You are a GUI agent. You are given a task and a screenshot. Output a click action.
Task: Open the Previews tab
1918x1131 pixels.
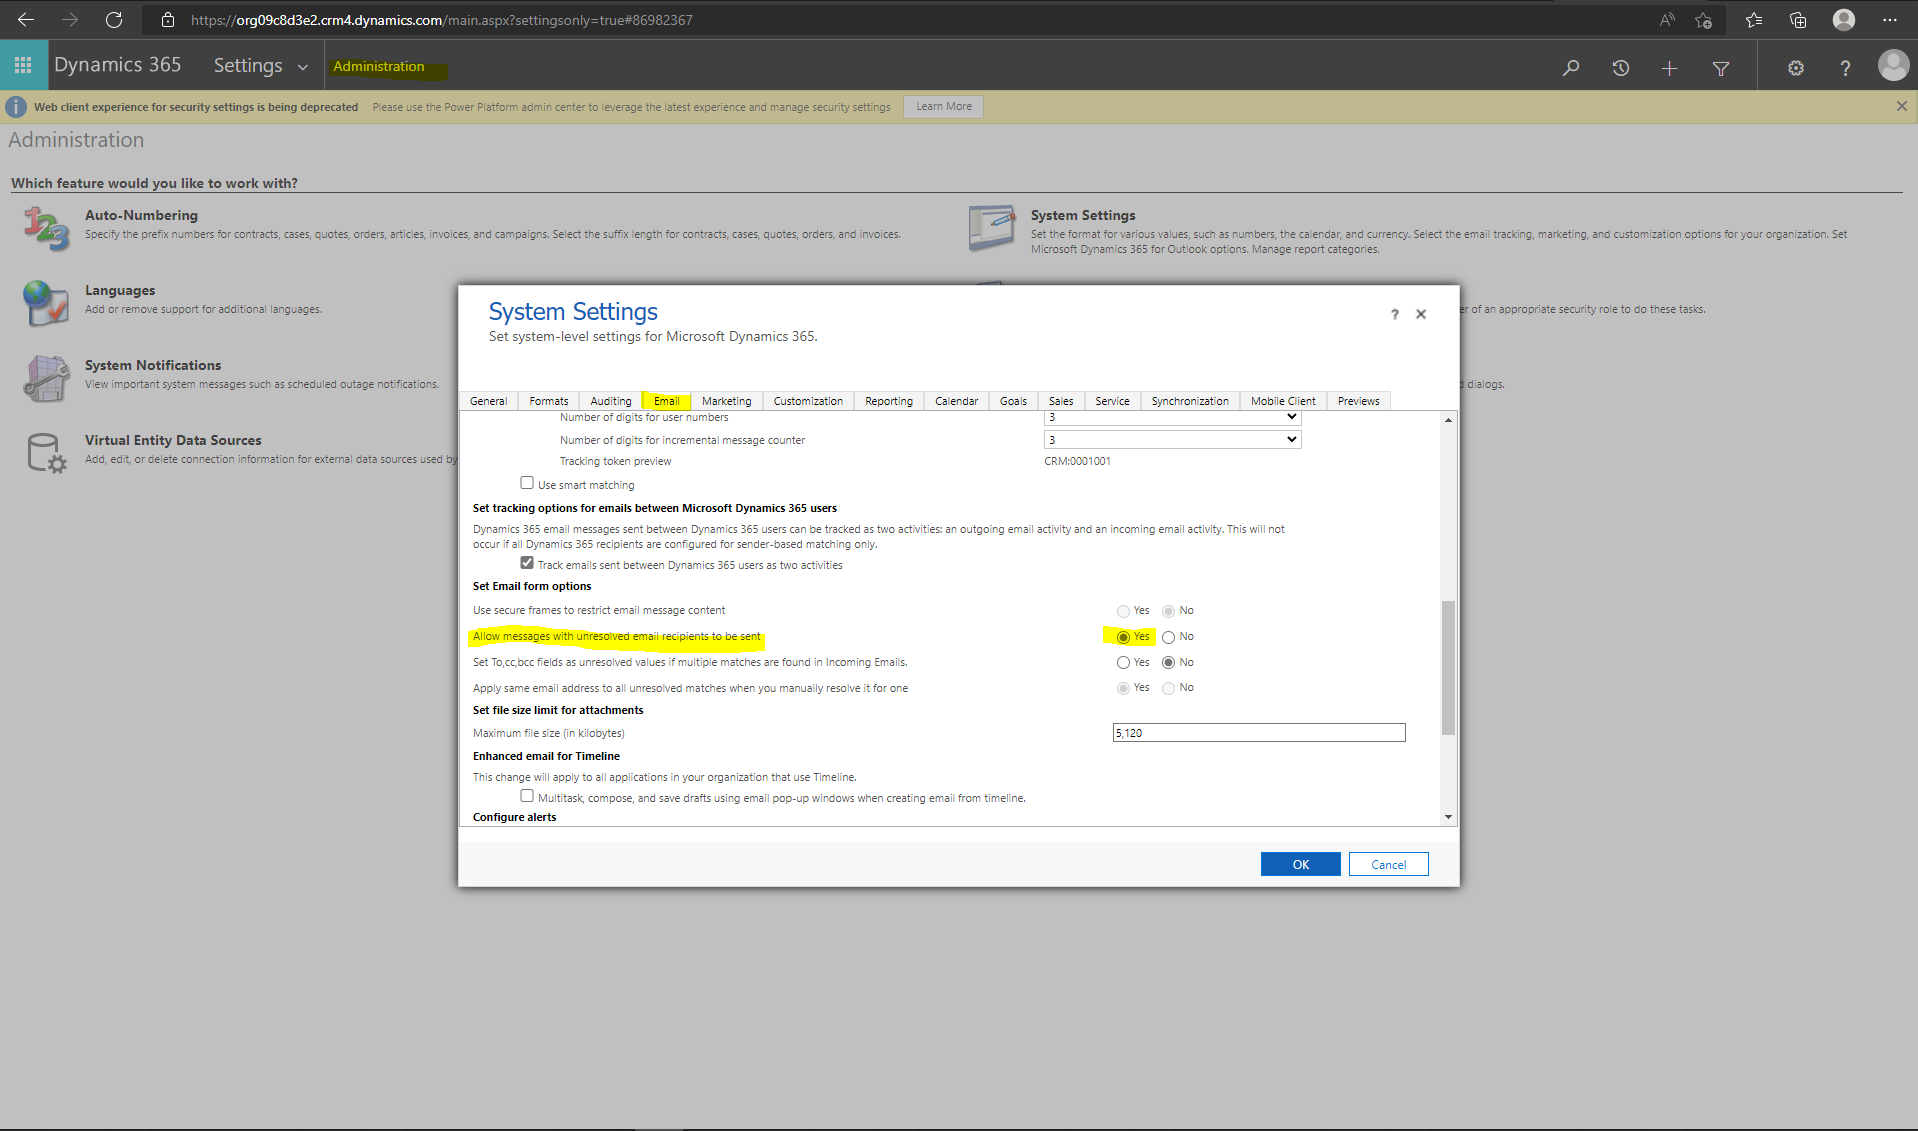[x=1358, y=401]
